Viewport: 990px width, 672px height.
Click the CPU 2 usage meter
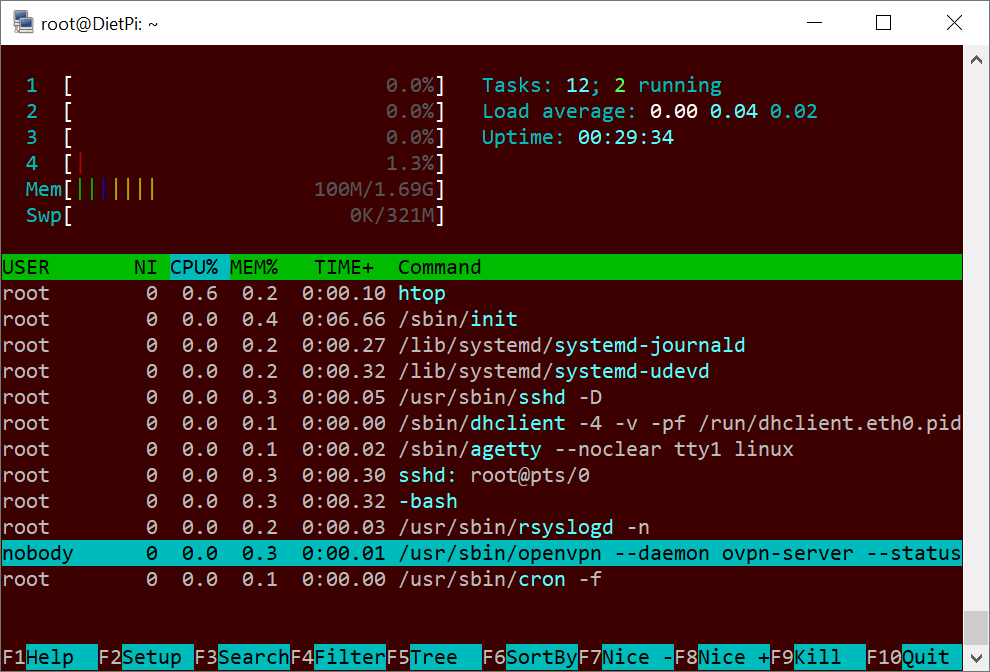click(235, 111)
